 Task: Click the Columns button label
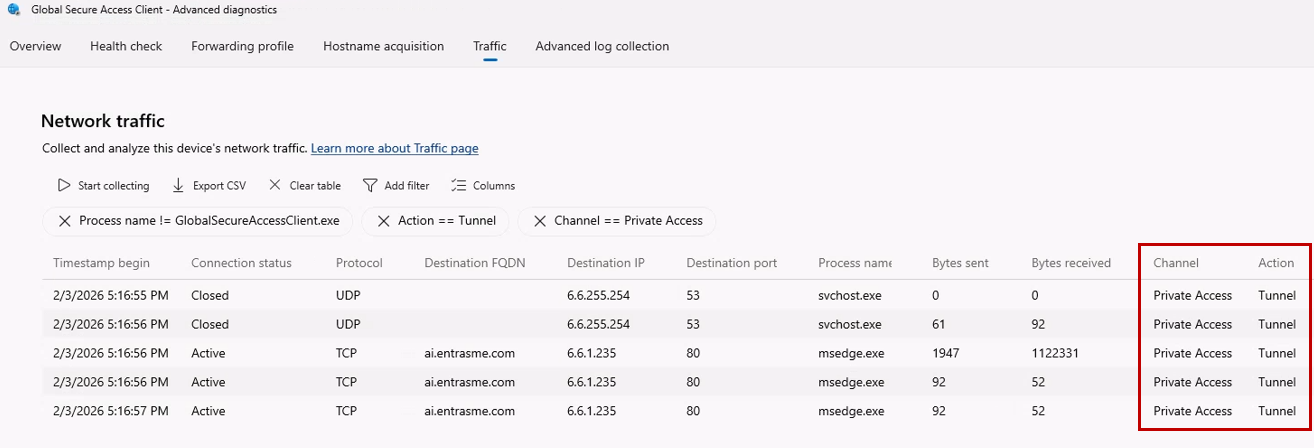[x=494, y=186]
